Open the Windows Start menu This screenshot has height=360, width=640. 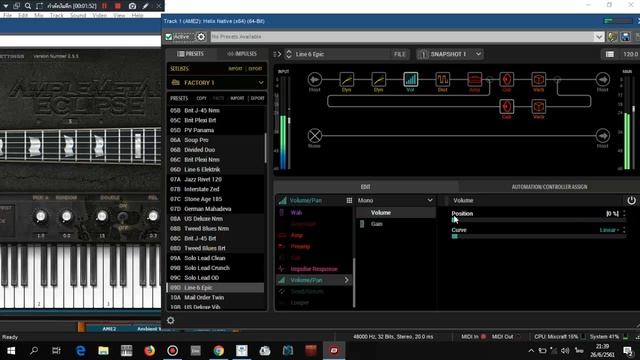pos(11,351)
